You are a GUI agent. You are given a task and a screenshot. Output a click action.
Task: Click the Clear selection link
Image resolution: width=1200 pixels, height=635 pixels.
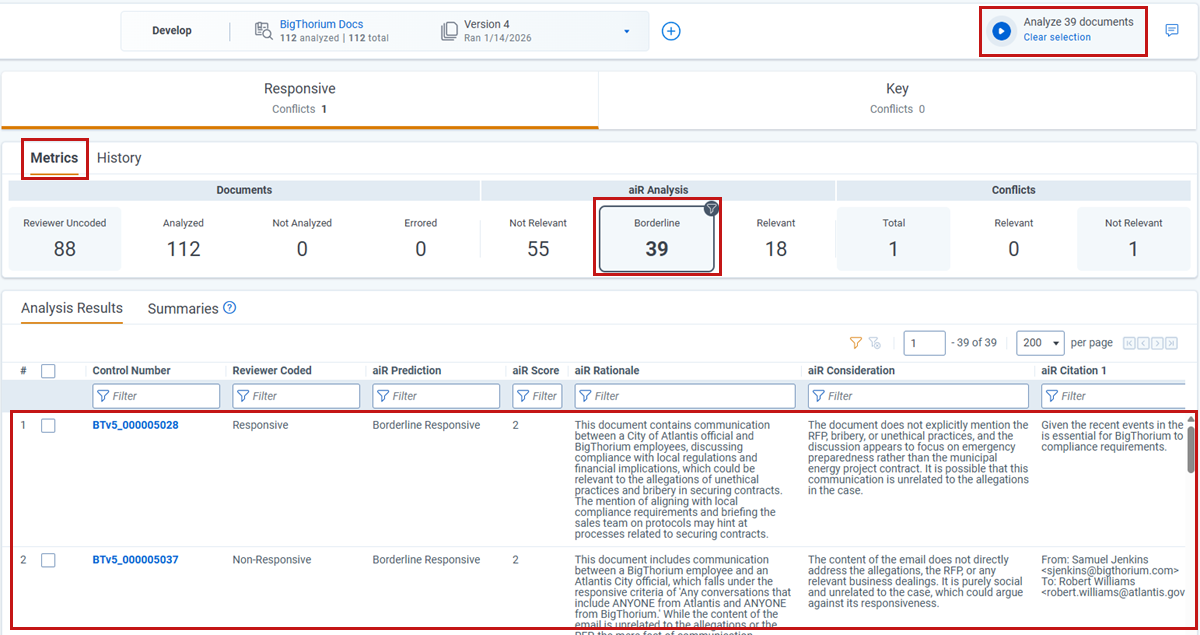(1057, 38)
